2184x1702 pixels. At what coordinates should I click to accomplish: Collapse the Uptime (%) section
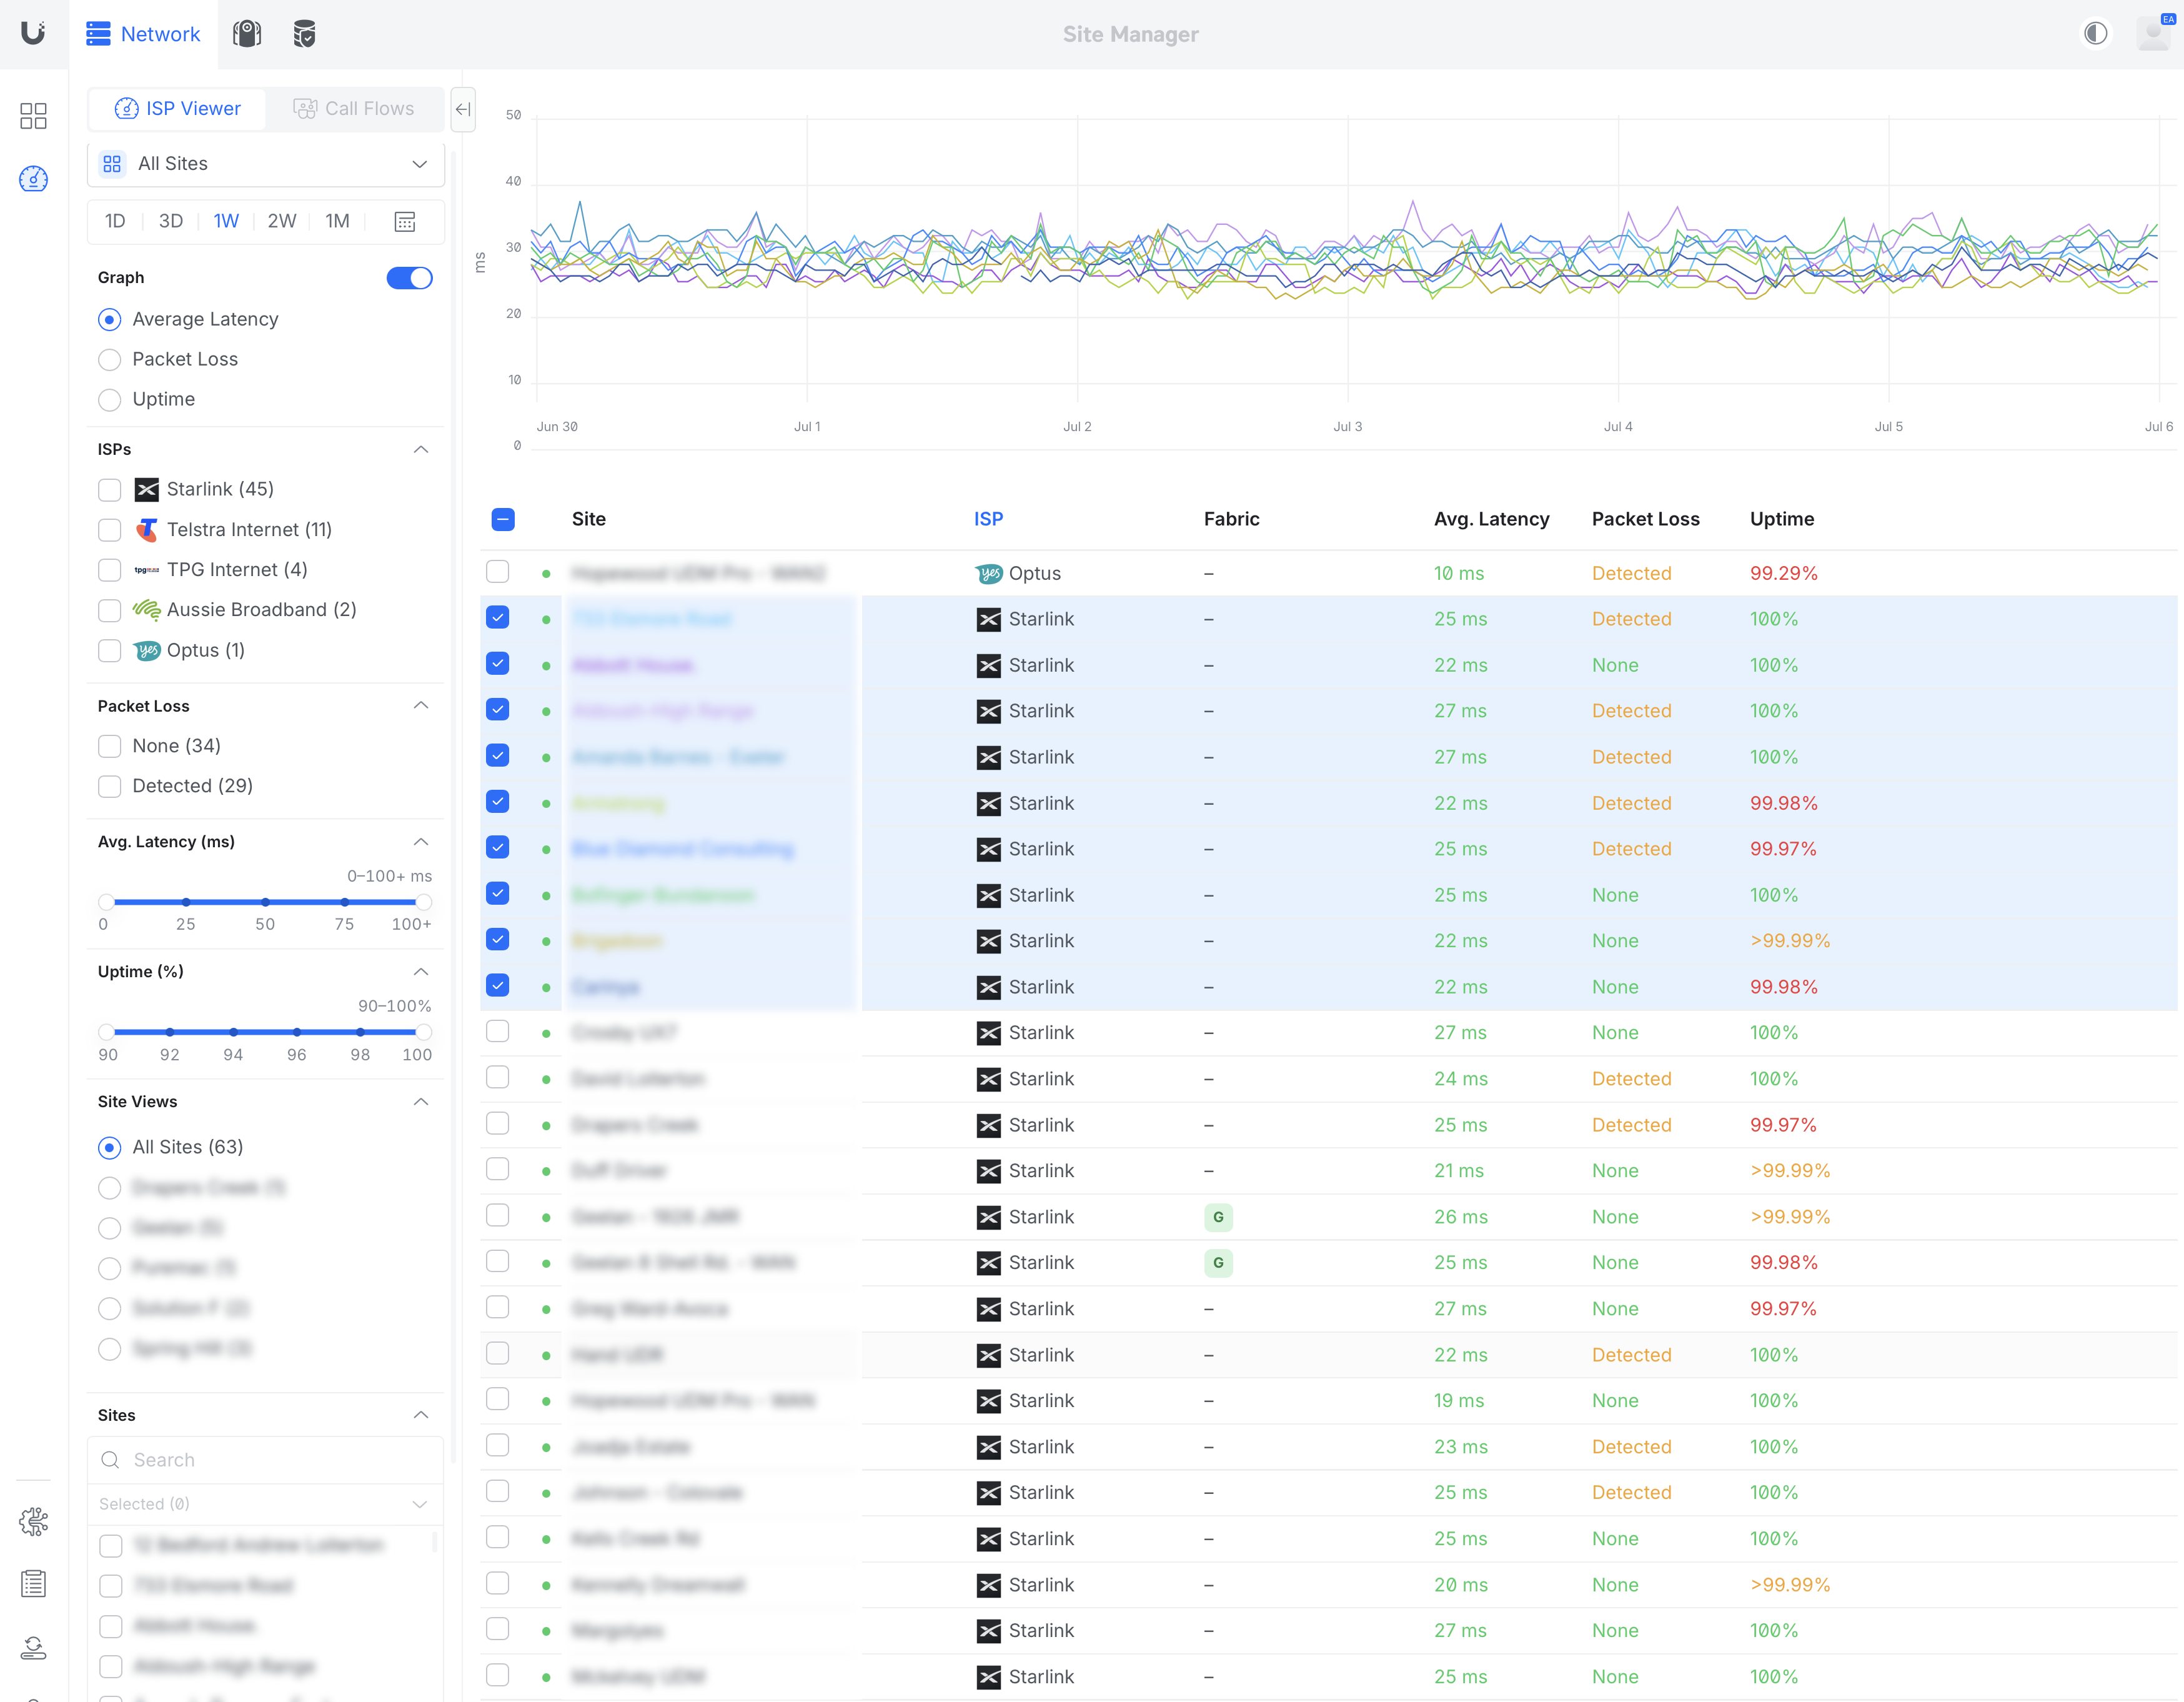tap(421, 972)
